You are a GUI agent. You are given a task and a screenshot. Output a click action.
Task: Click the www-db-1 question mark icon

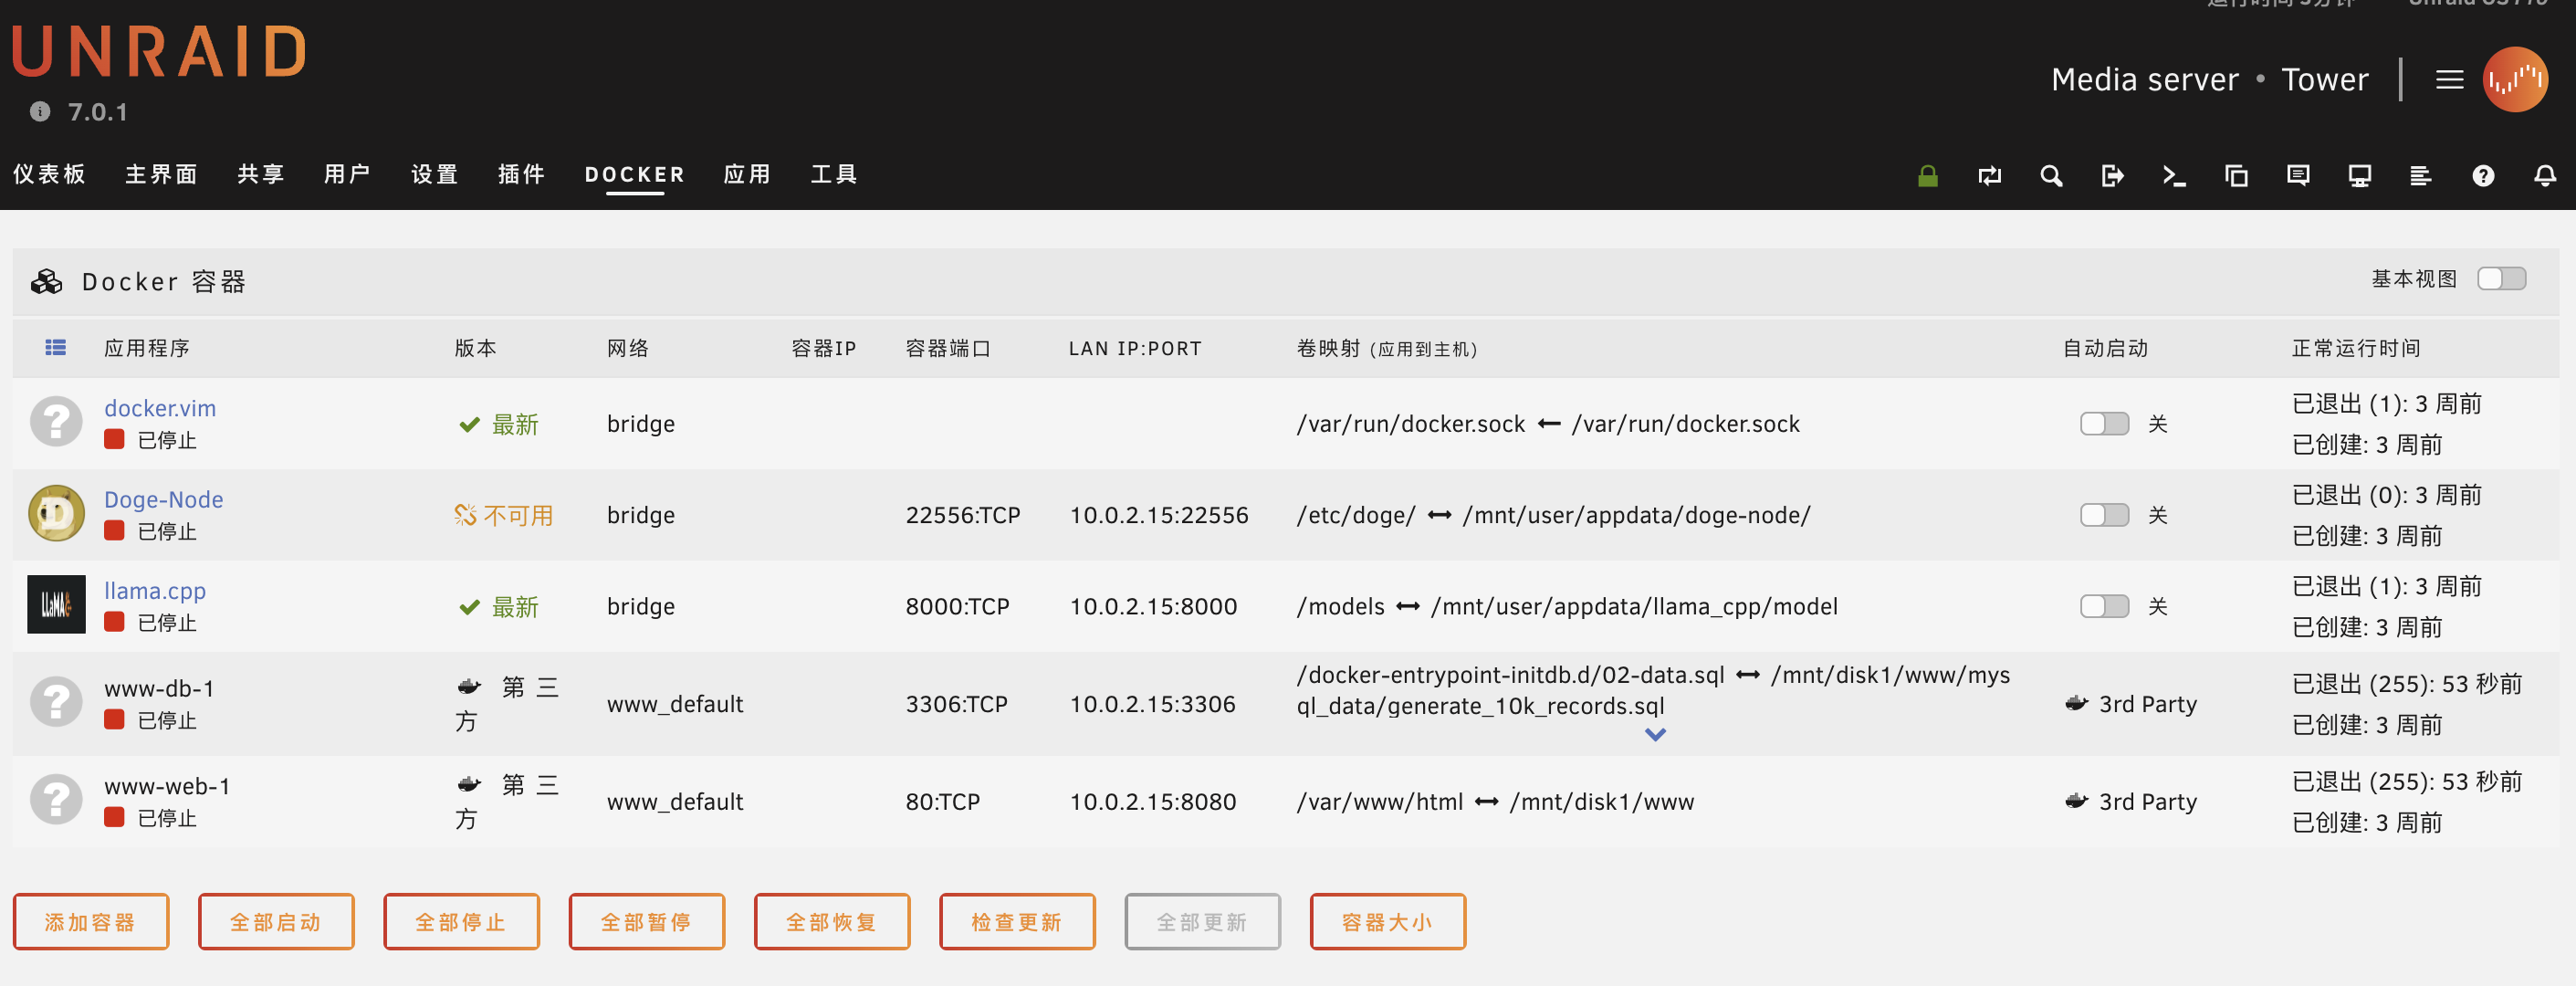pos(56,702)
